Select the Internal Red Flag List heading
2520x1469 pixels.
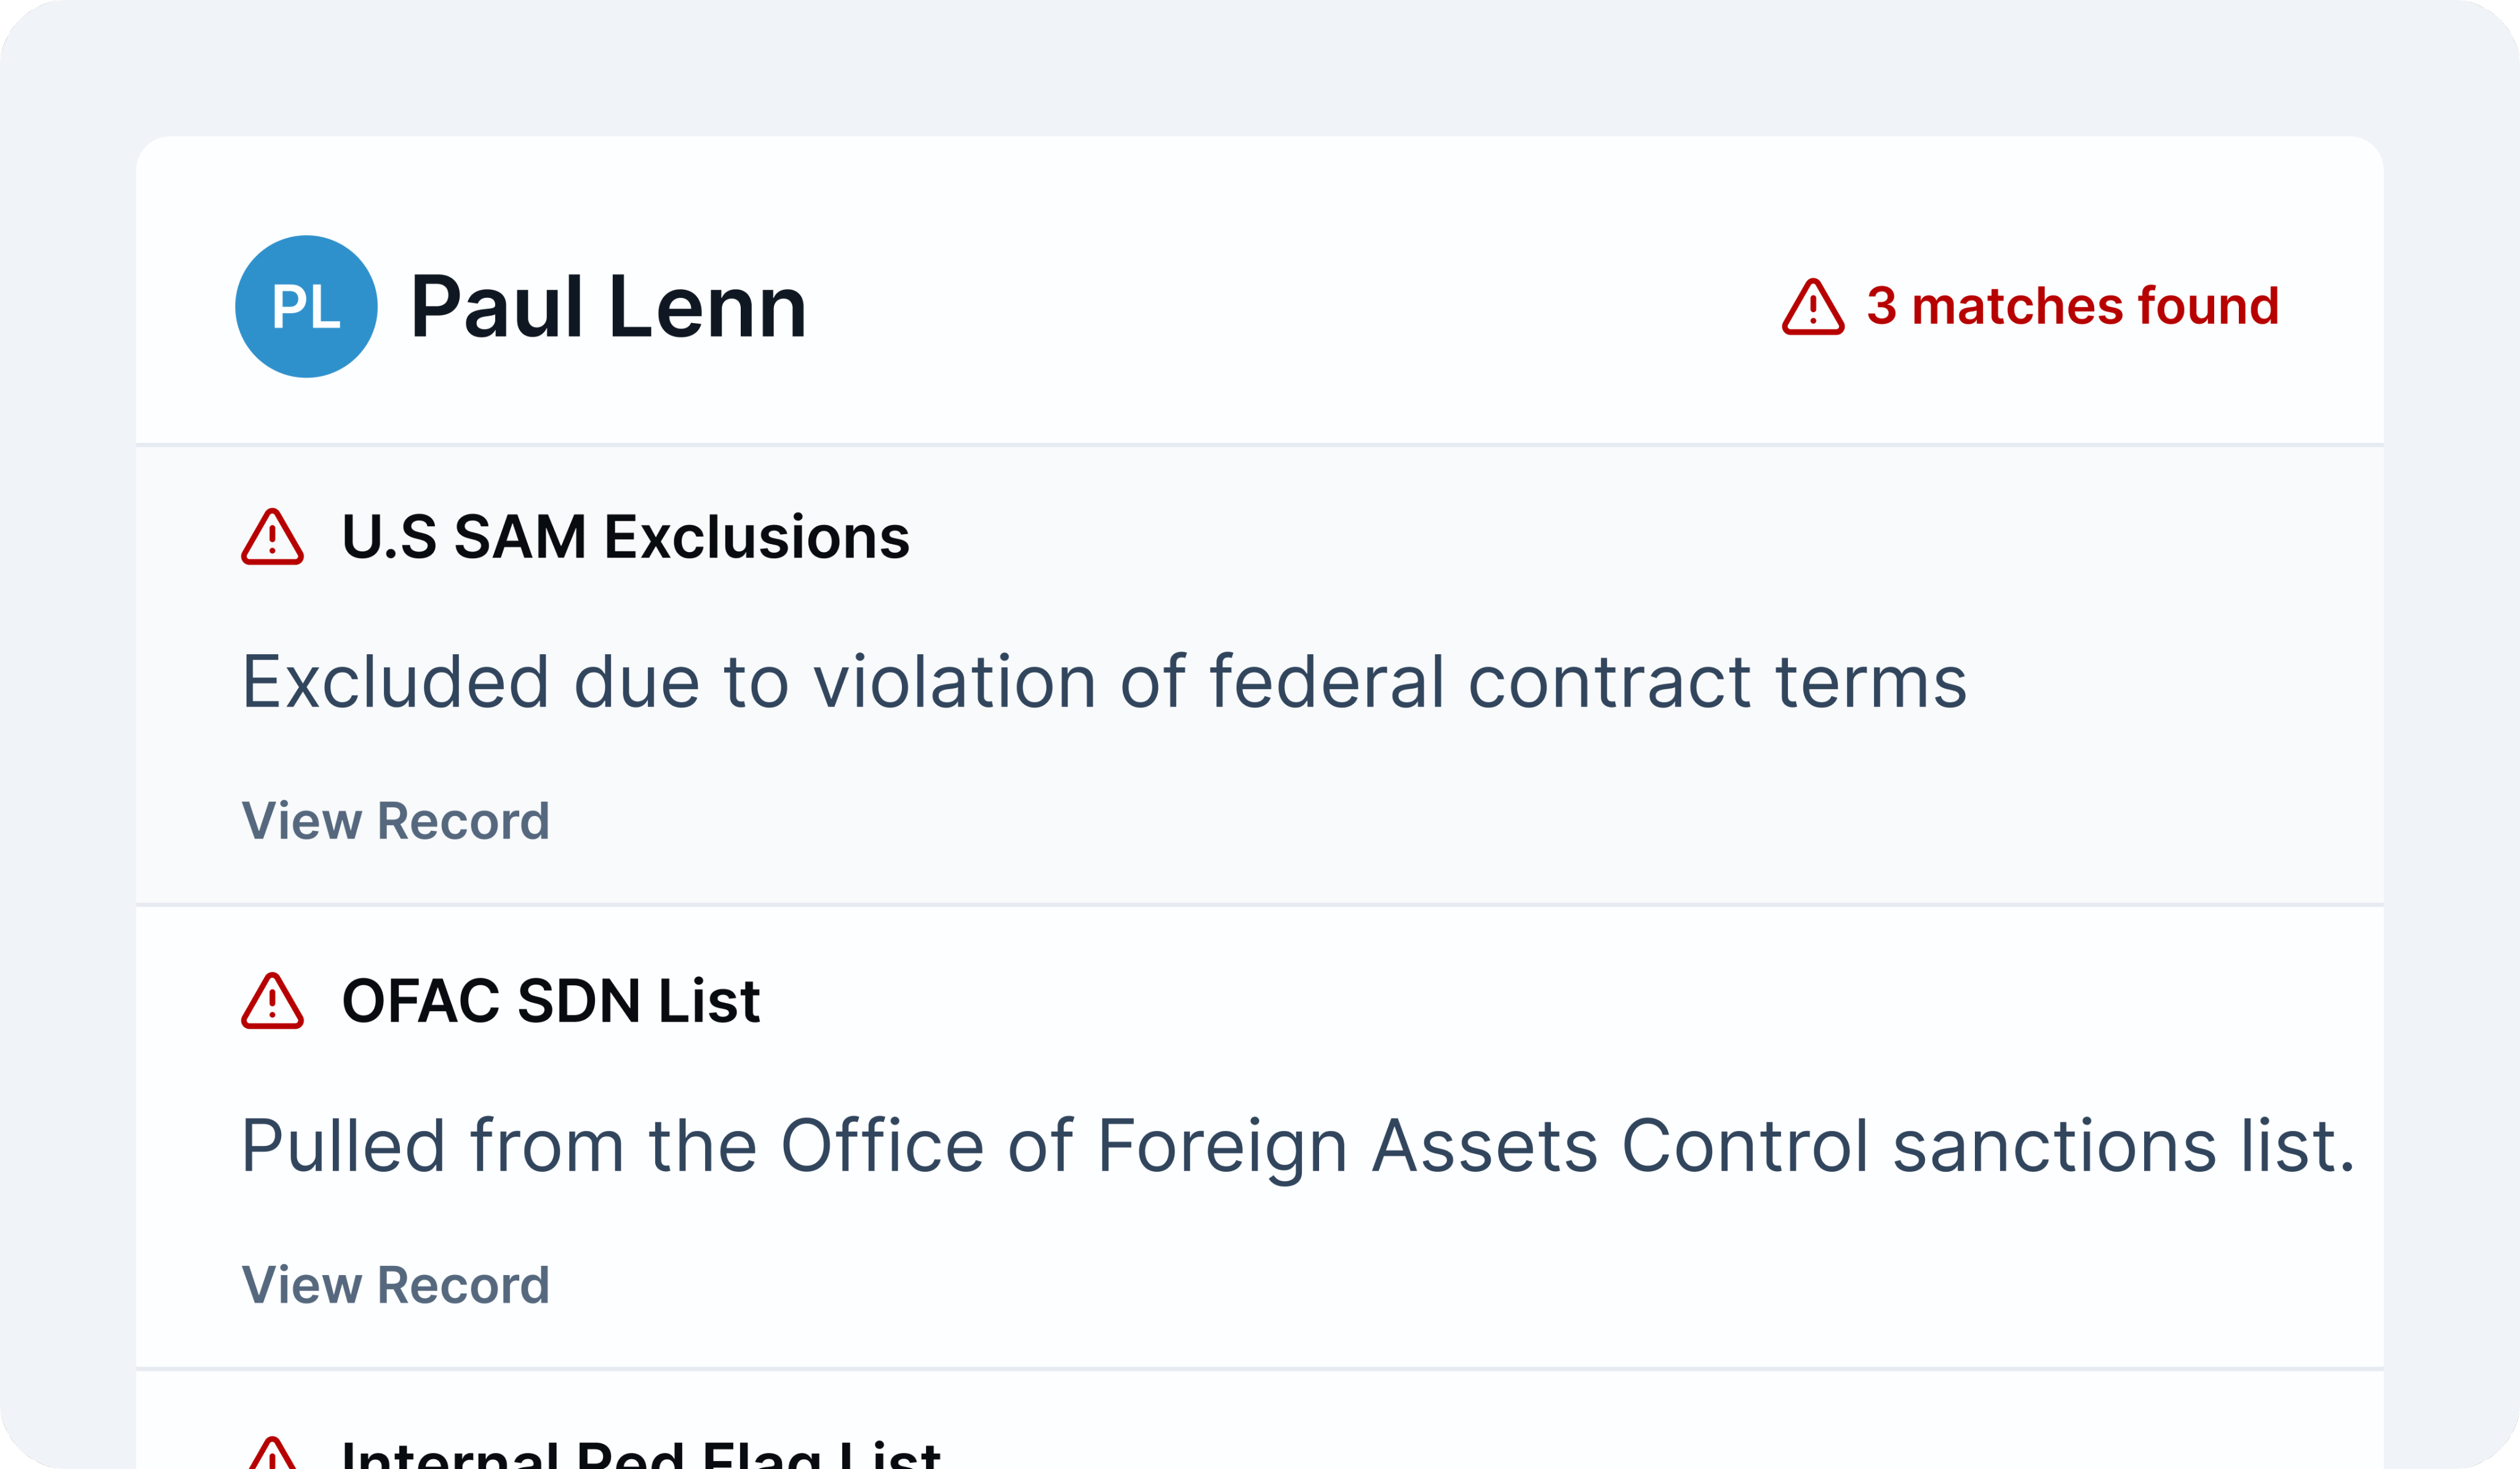640,1455
